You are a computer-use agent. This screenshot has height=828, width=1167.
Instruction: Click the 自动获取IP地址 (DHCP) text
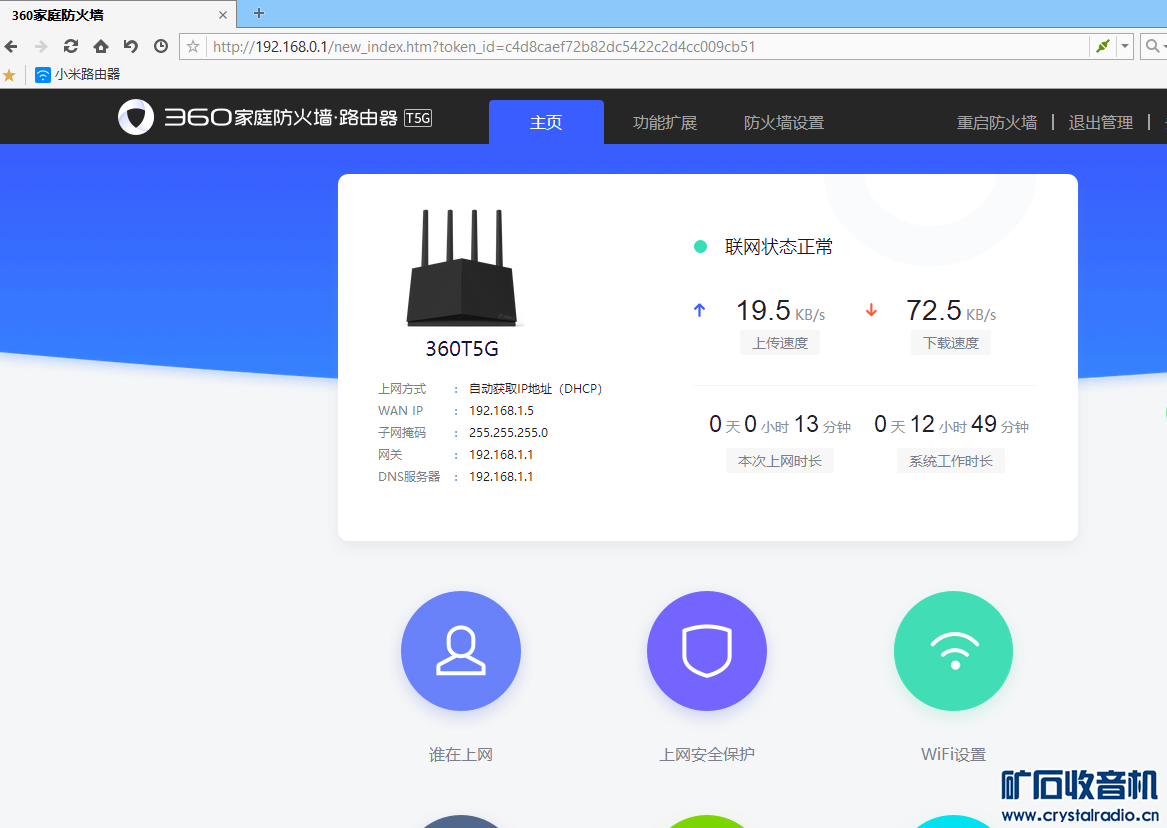[x=535, y=389]
